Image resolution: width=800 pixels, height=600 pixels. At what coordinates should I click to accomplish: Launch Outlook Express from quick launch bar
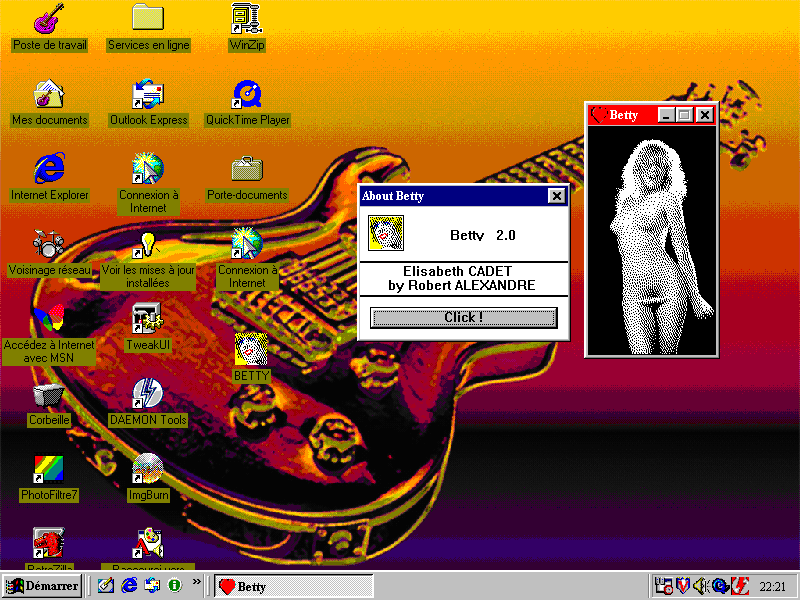tap(152, 585)
